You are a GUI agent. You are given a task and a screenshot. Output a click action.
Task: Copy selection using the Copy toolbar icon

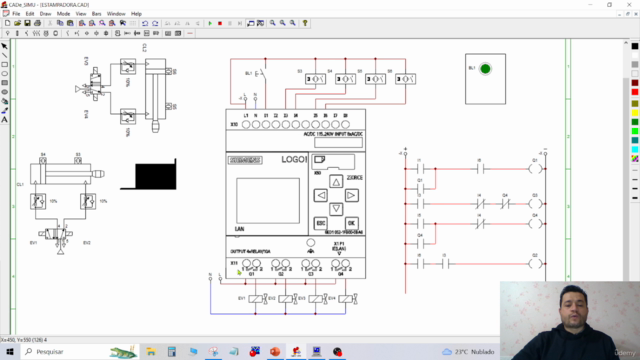click(60, 23)
